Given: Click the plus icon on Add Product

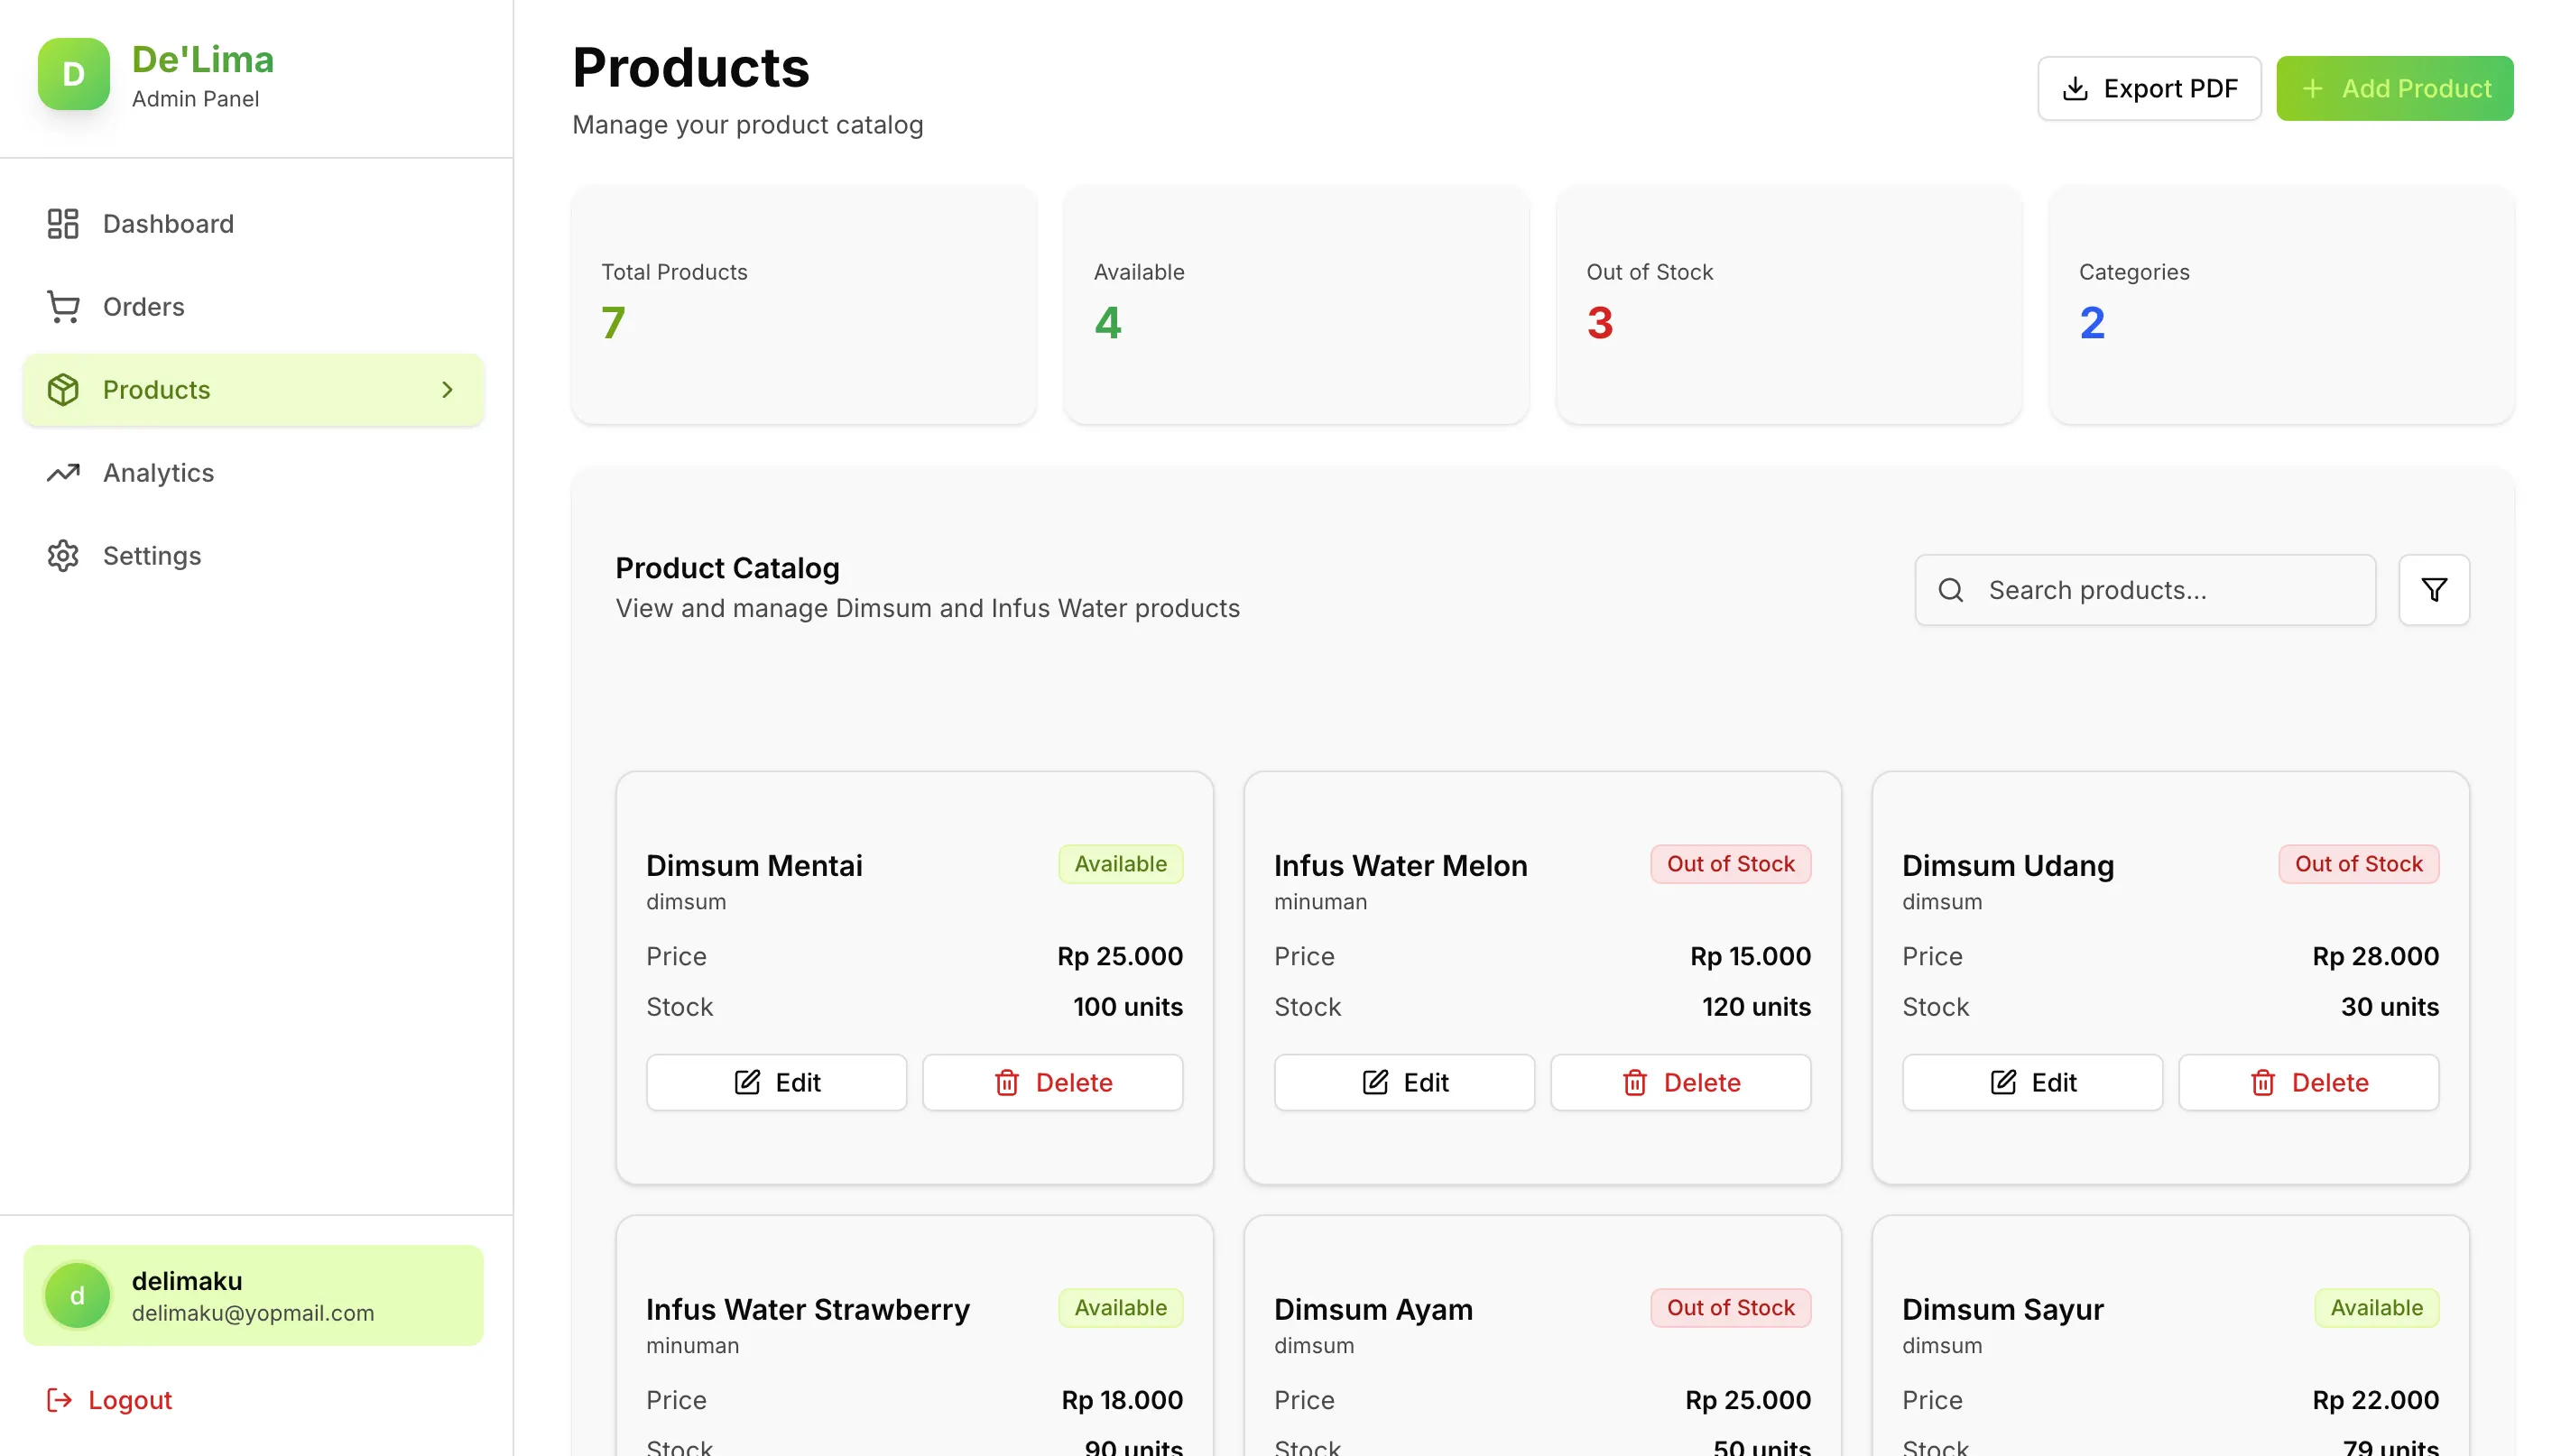Looking at the screenshot, I should point(2312,89).
